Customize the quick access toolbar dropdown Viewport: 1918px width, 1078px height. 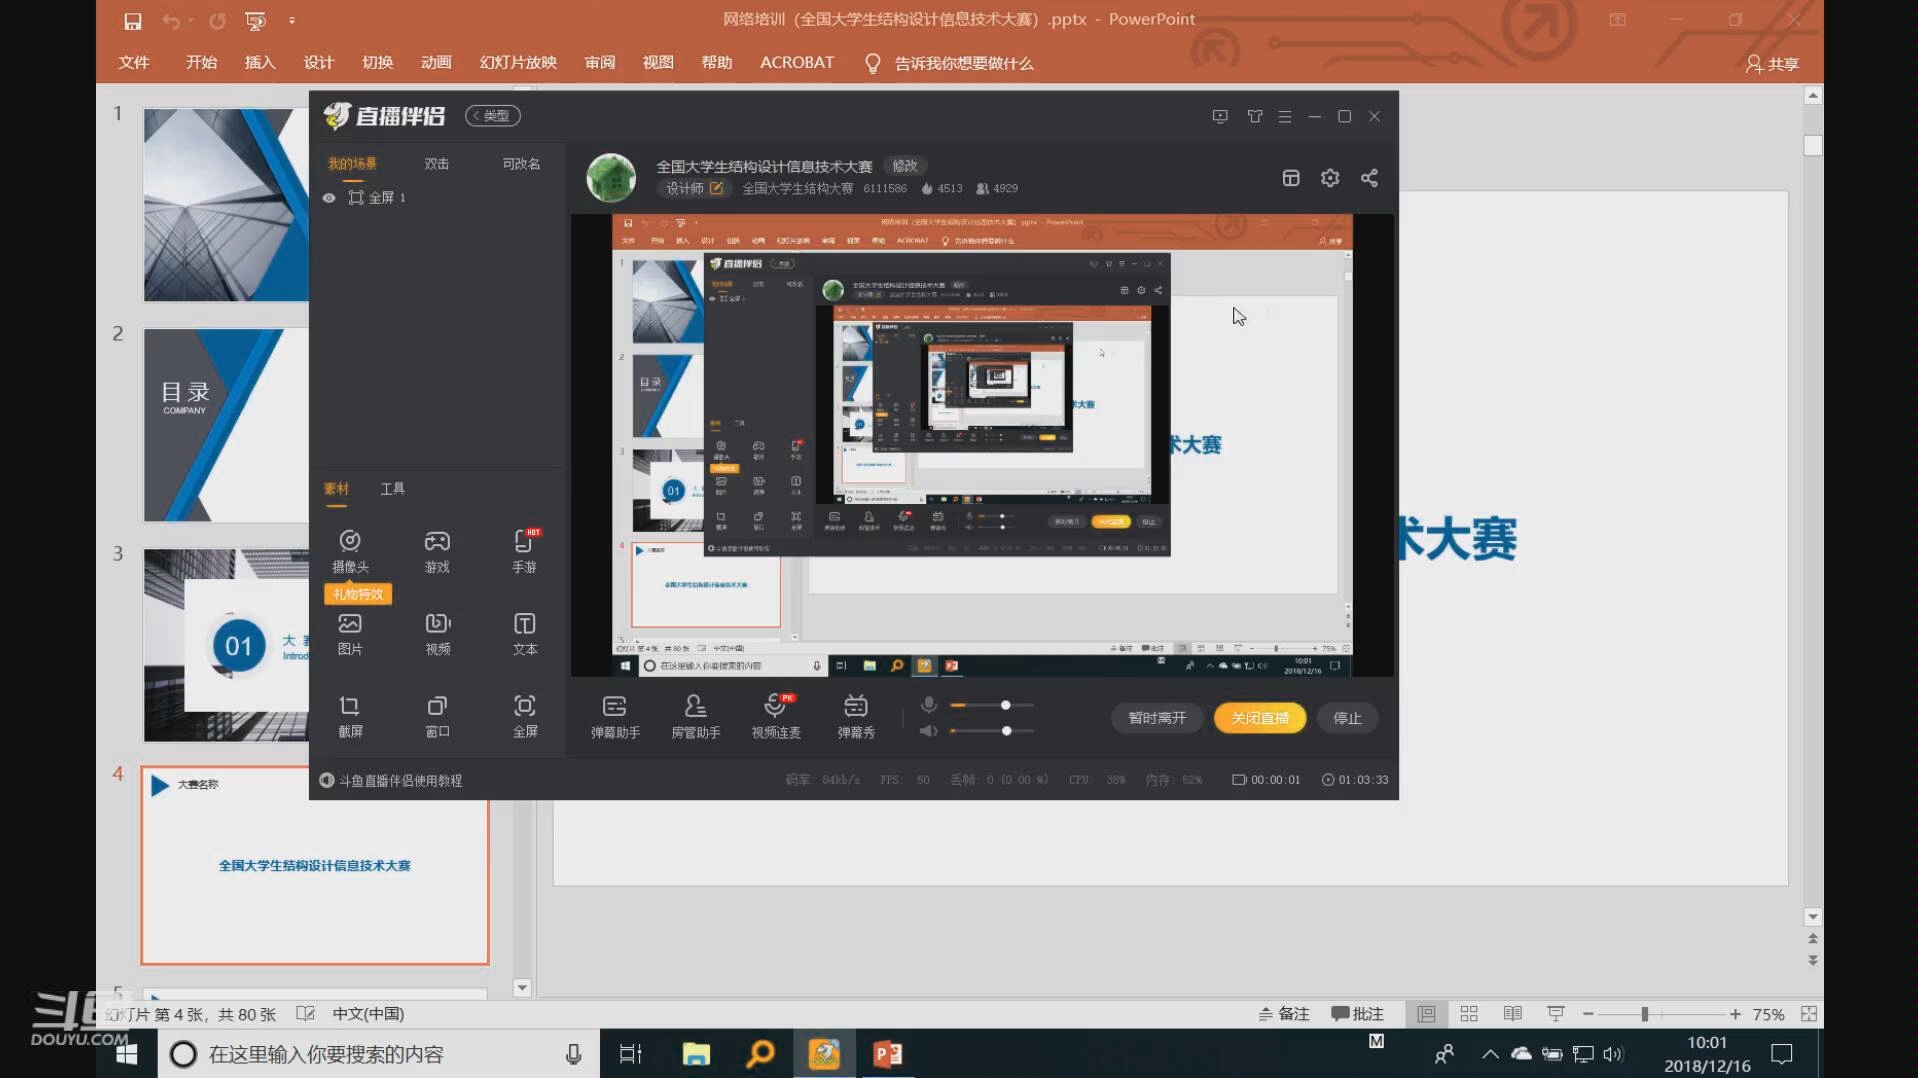pyautogui.click(x=292, y=20)
